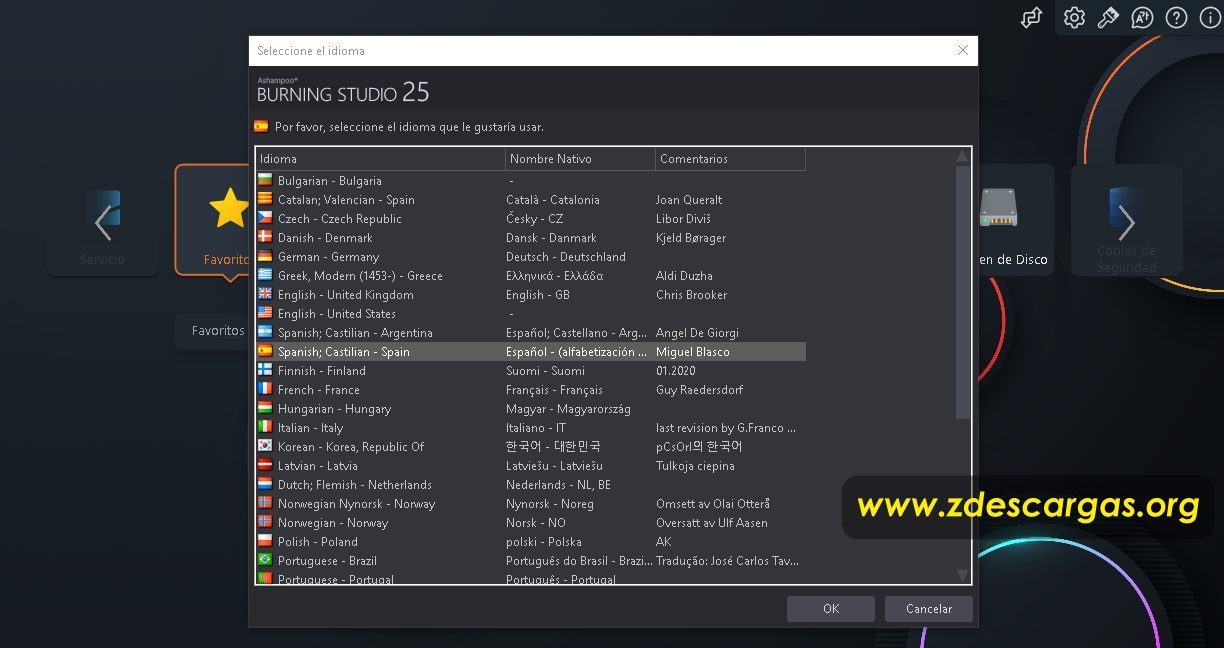
Task: Close the Seleccione el idioma dialog
Action: (x=962, y=50)
